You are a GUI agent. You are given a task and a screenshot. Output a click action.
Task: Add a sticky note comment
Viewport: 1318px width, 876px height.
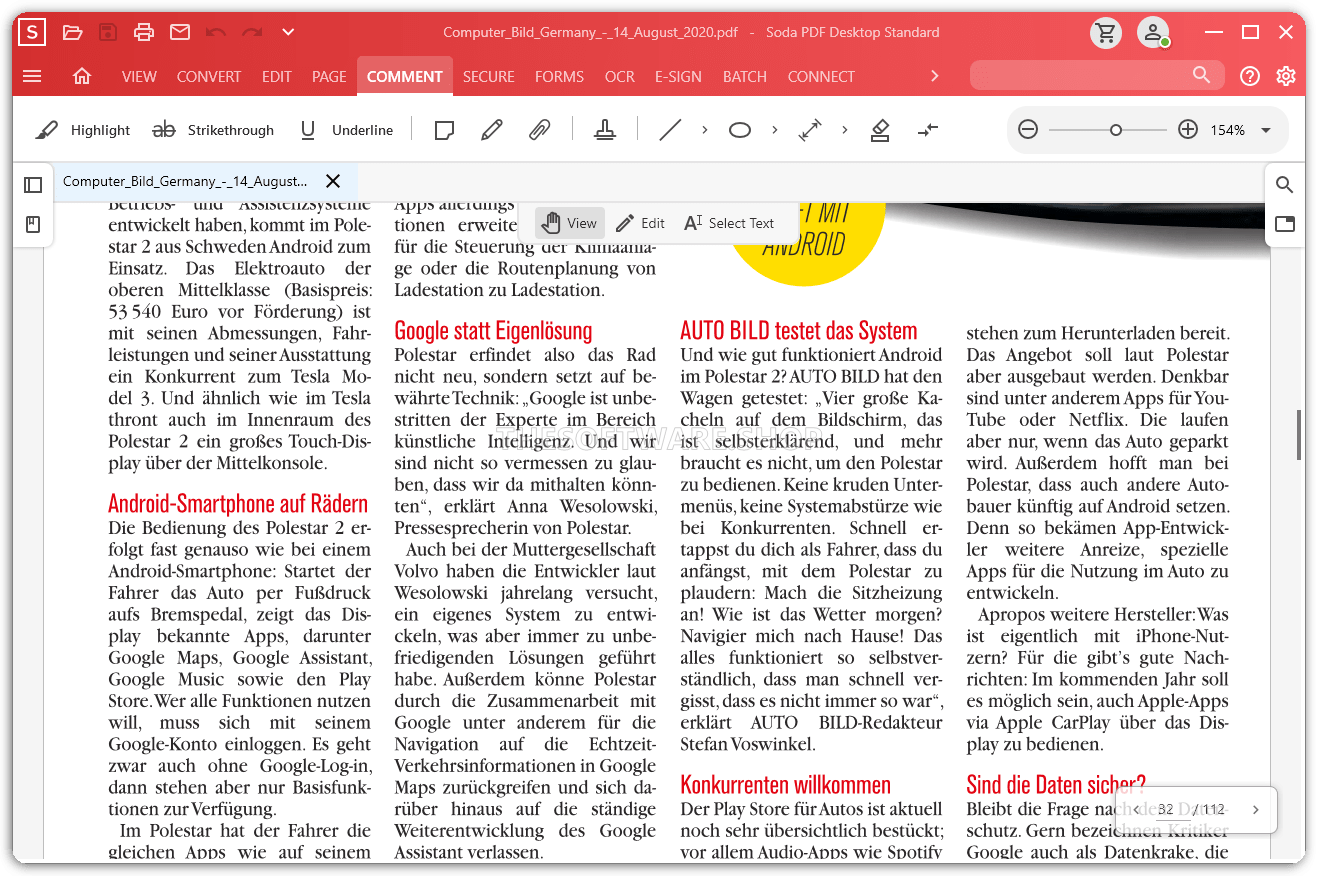click(444, 130)
